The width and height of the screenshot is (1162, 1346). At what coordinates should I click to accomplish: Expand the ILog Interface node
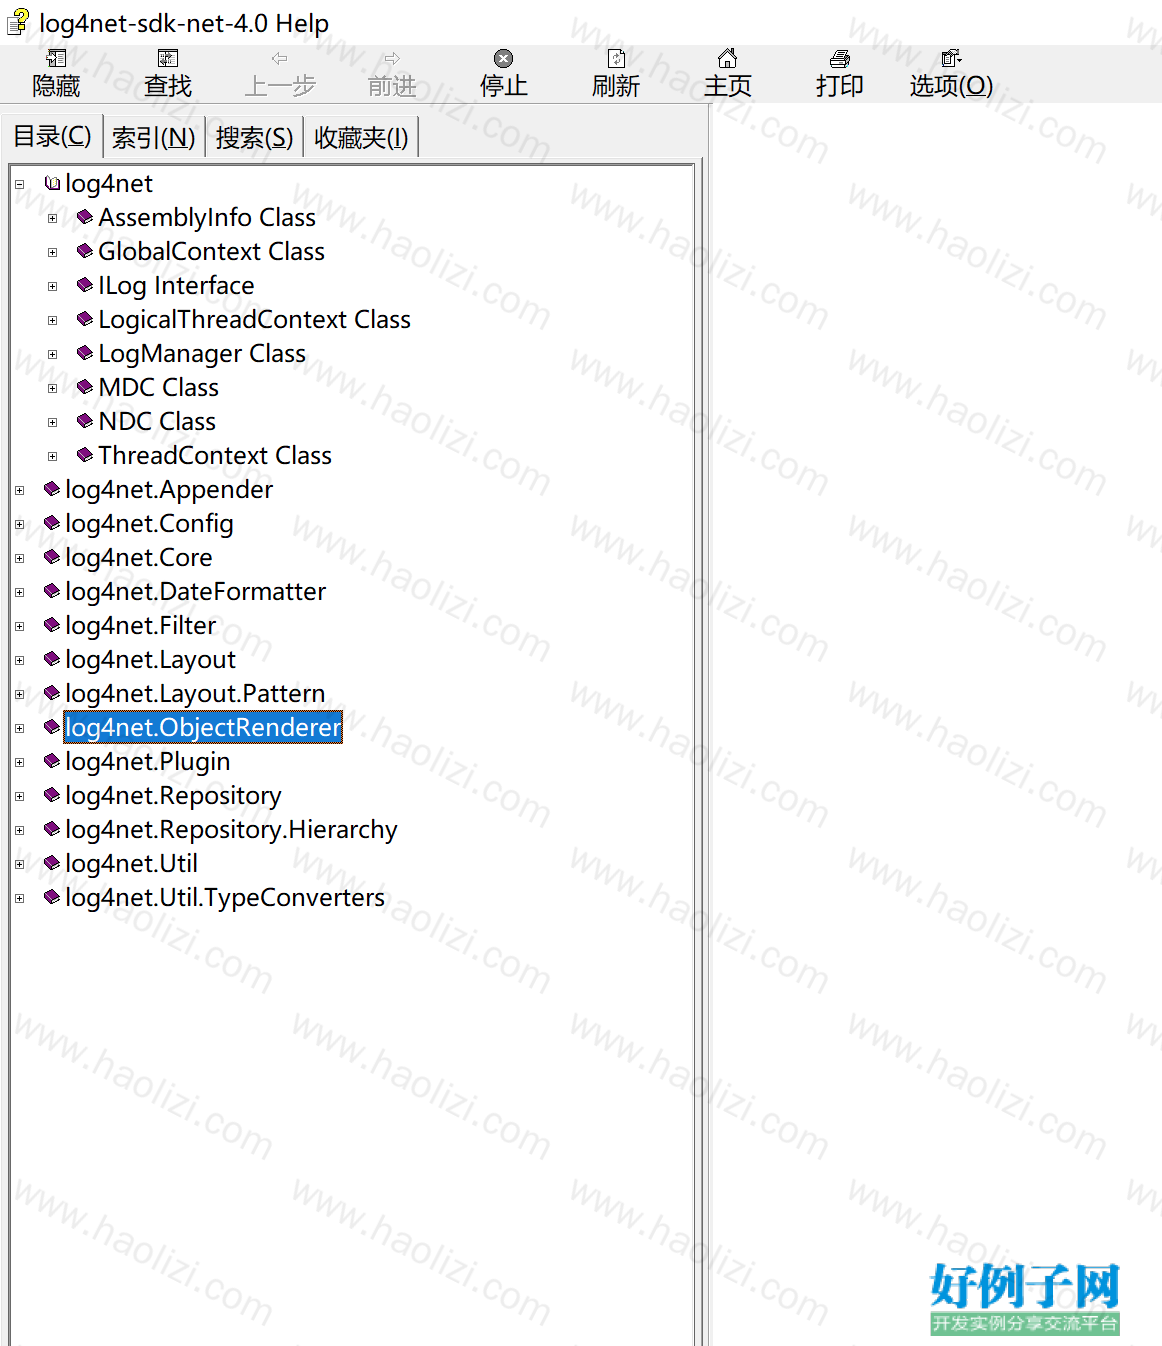pos(52,286)
